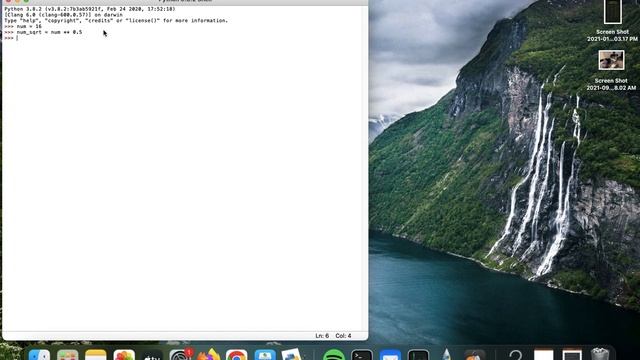640x360 pixels.
Task: Open the Notes app in the dock
Action: click(x=96, y=355)
